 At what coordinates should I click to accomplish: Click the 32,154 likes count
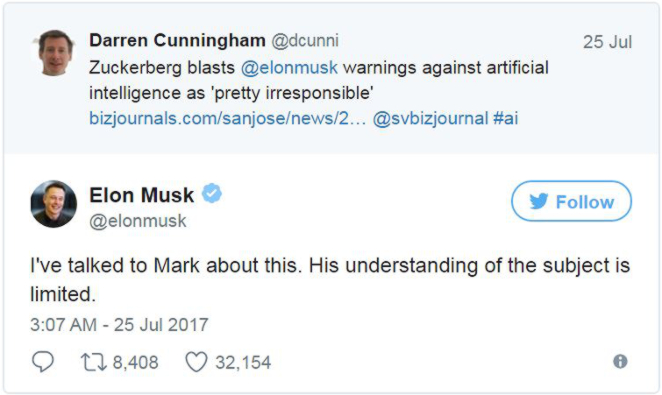tap(243, 363)
